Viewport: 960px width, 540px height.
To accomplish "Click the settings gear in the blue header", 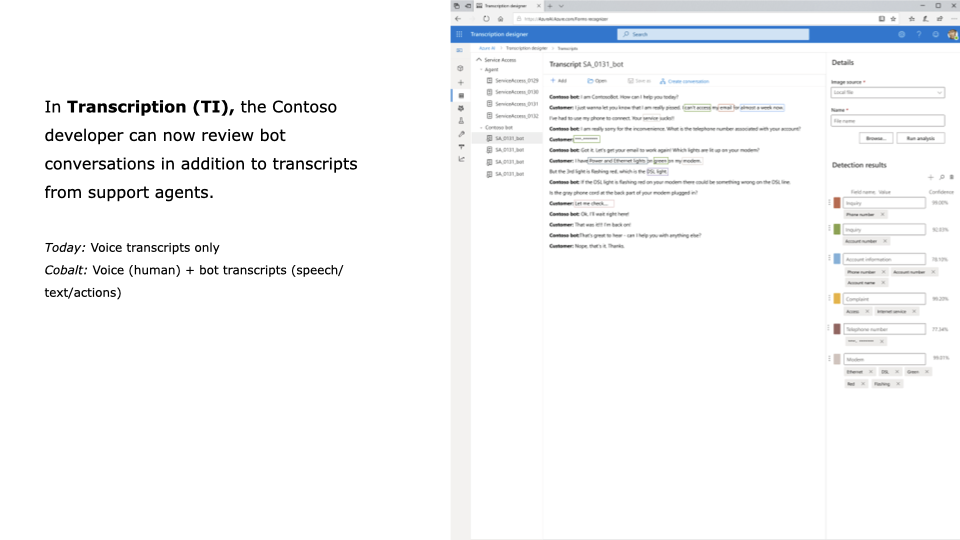I will click(901, 34).
